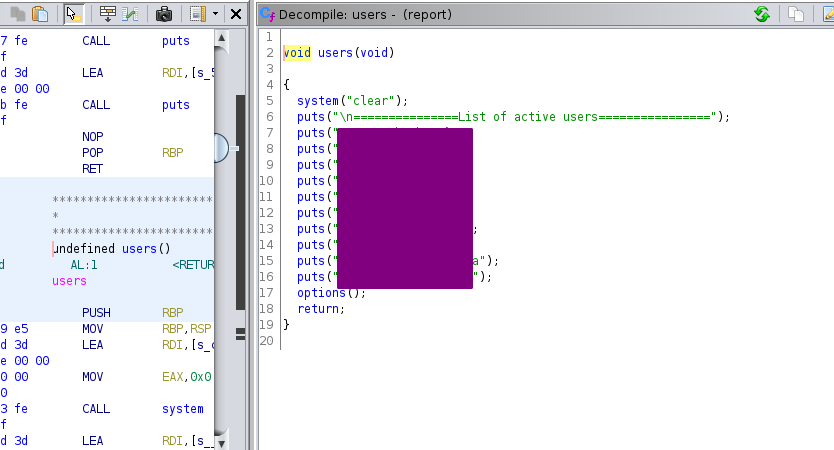Image resolution: width=834 pixels, height=450 pixels.
Task: Click 'puts' operand on the '7 fe' row
Action: click(x=176, y=41)
